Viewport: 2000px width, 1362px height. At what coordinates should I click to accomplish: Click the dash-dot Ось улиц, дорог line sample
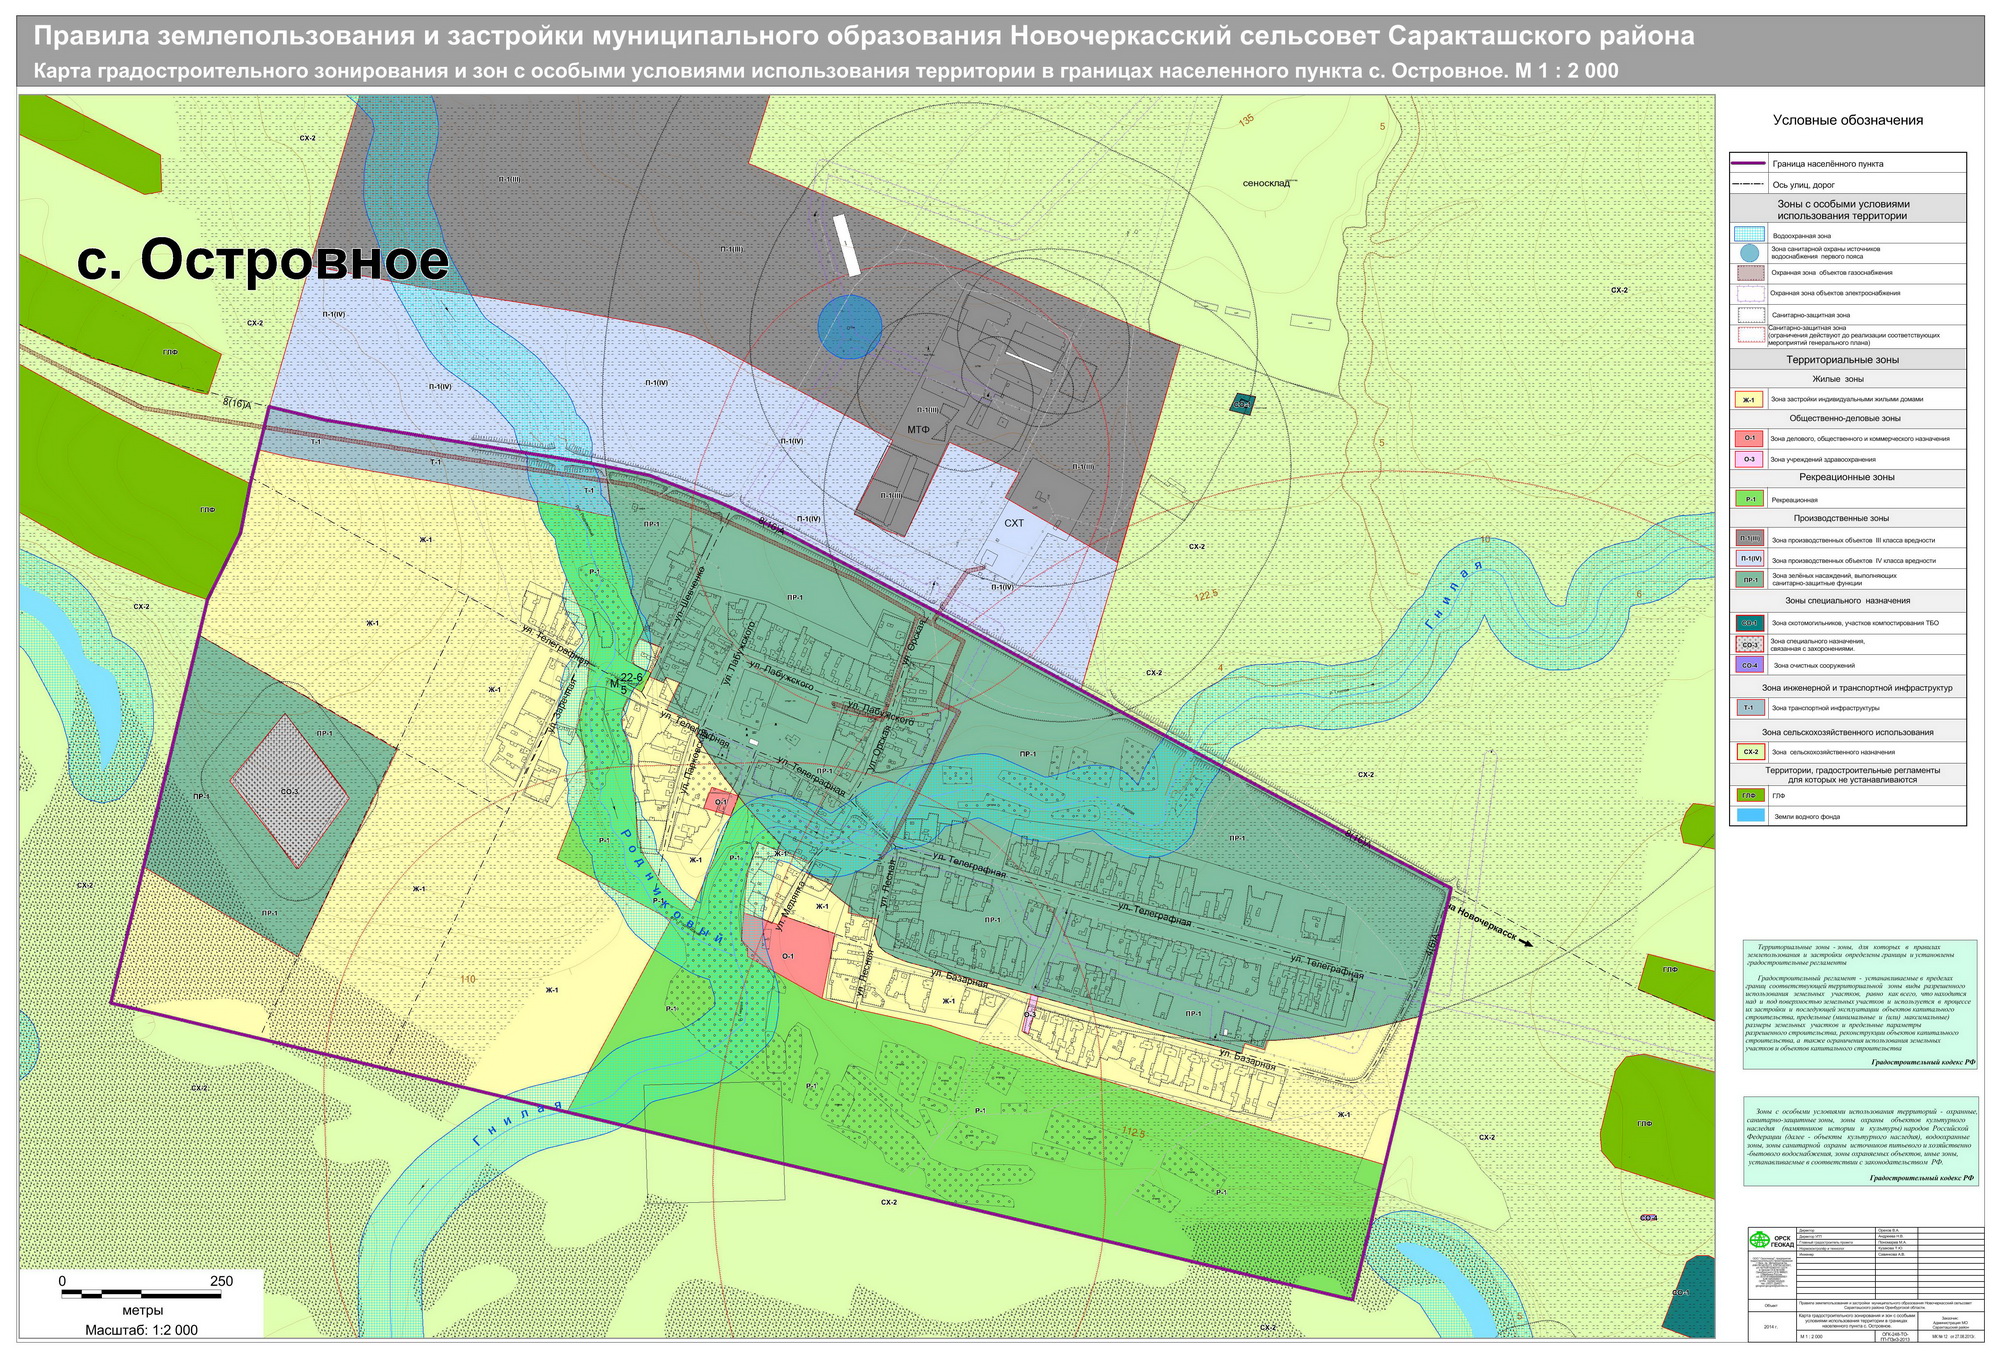click(1748, 184)
